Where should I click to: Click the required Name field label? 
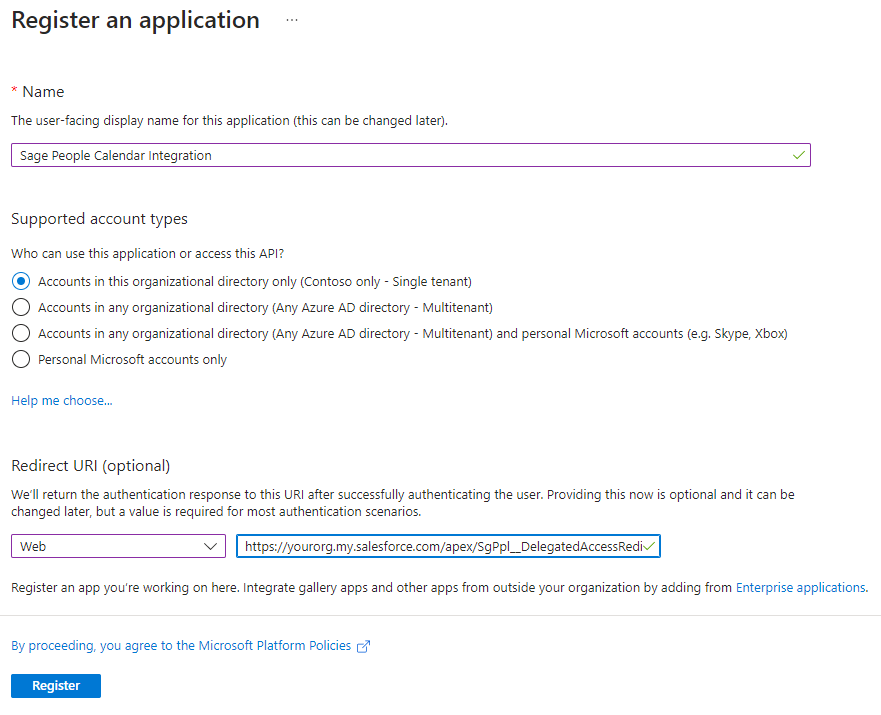pyautogui.click(x=43, y=92)
